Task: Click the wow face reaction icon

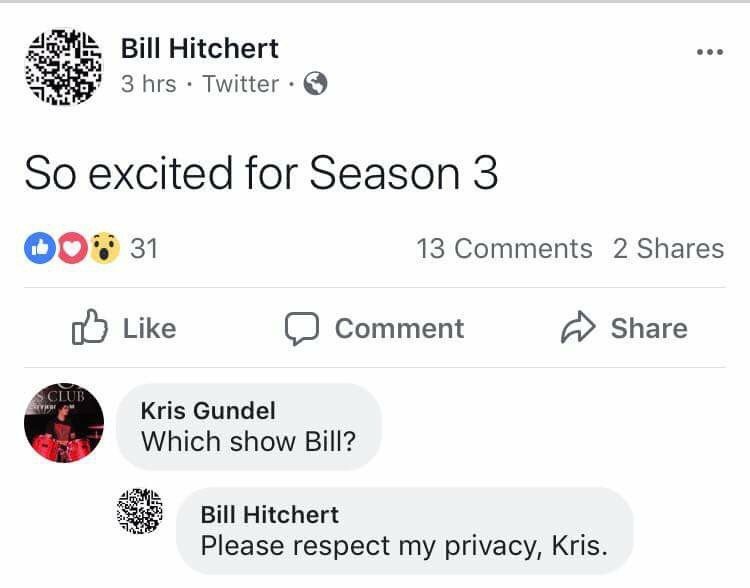Action: [x=103, y=248]
